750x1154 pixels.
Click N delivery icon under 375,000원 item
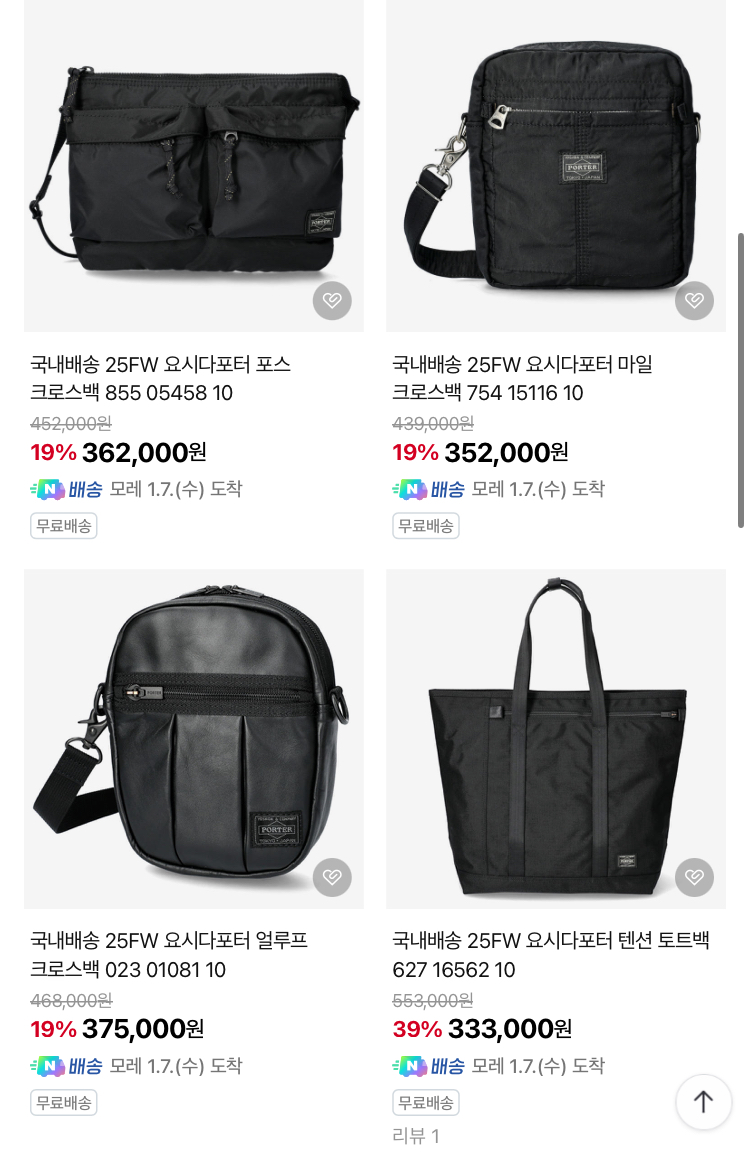click(48, 1066)
